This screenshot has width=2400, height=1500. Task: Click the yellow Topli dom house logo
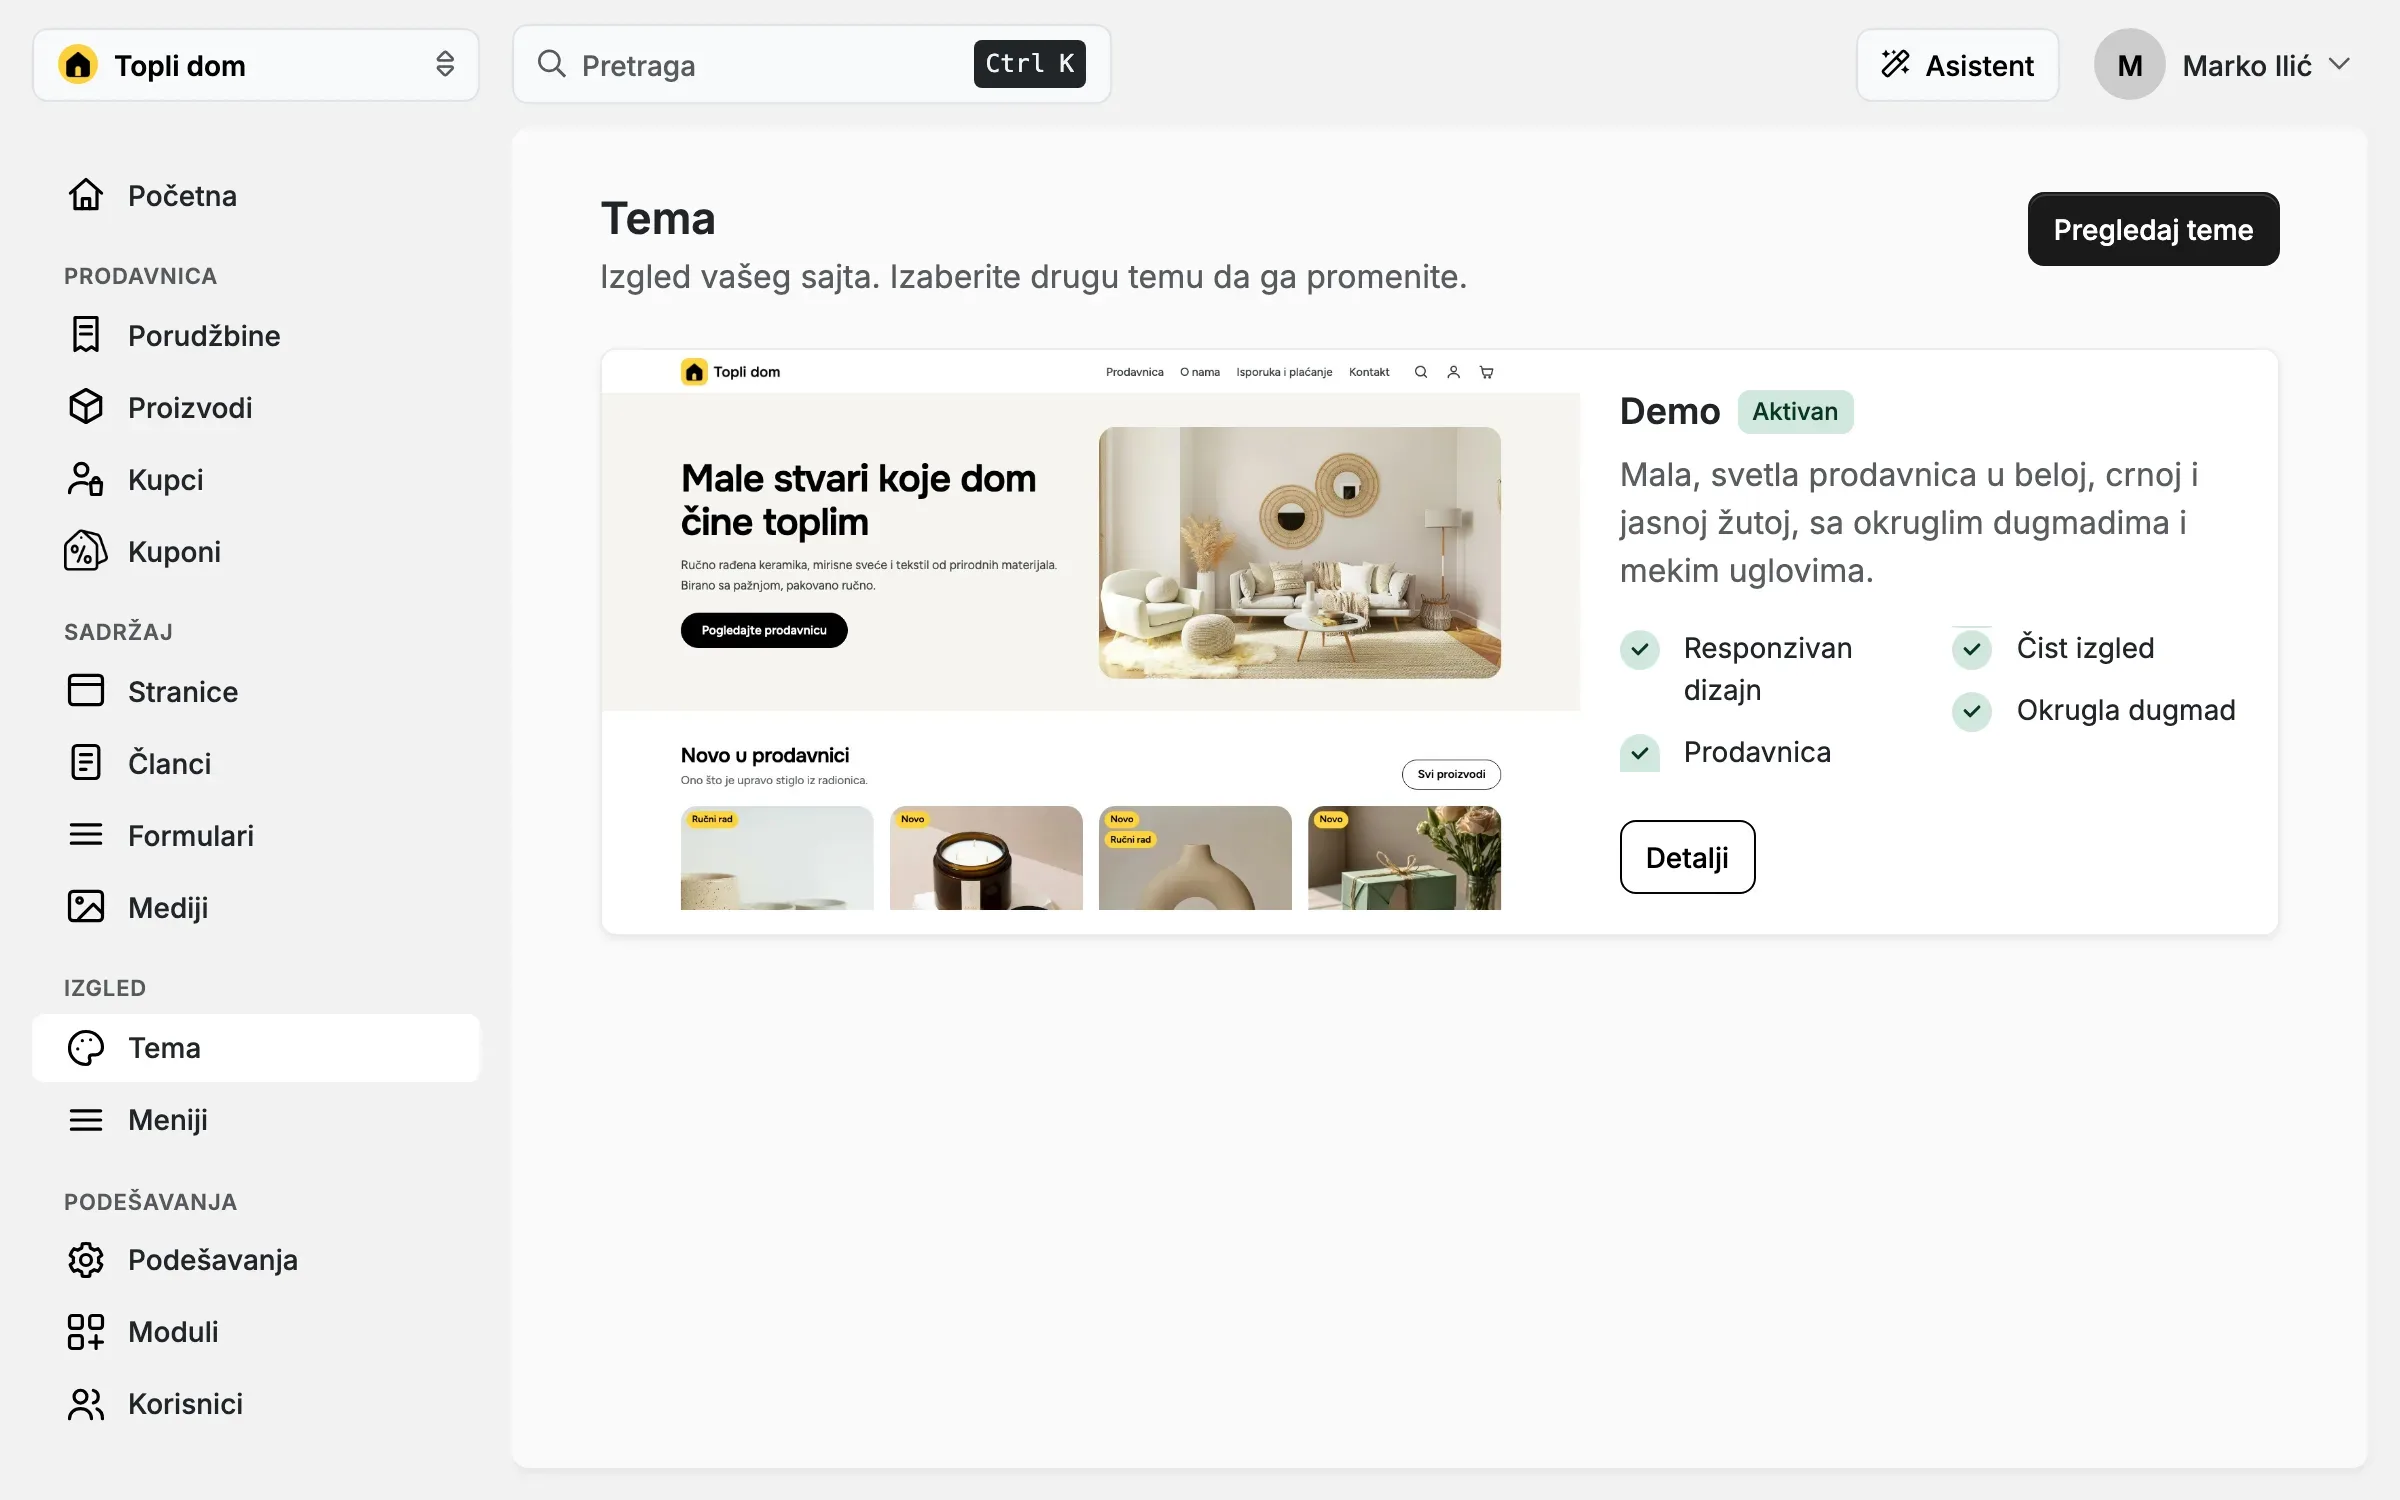point(78,64)
